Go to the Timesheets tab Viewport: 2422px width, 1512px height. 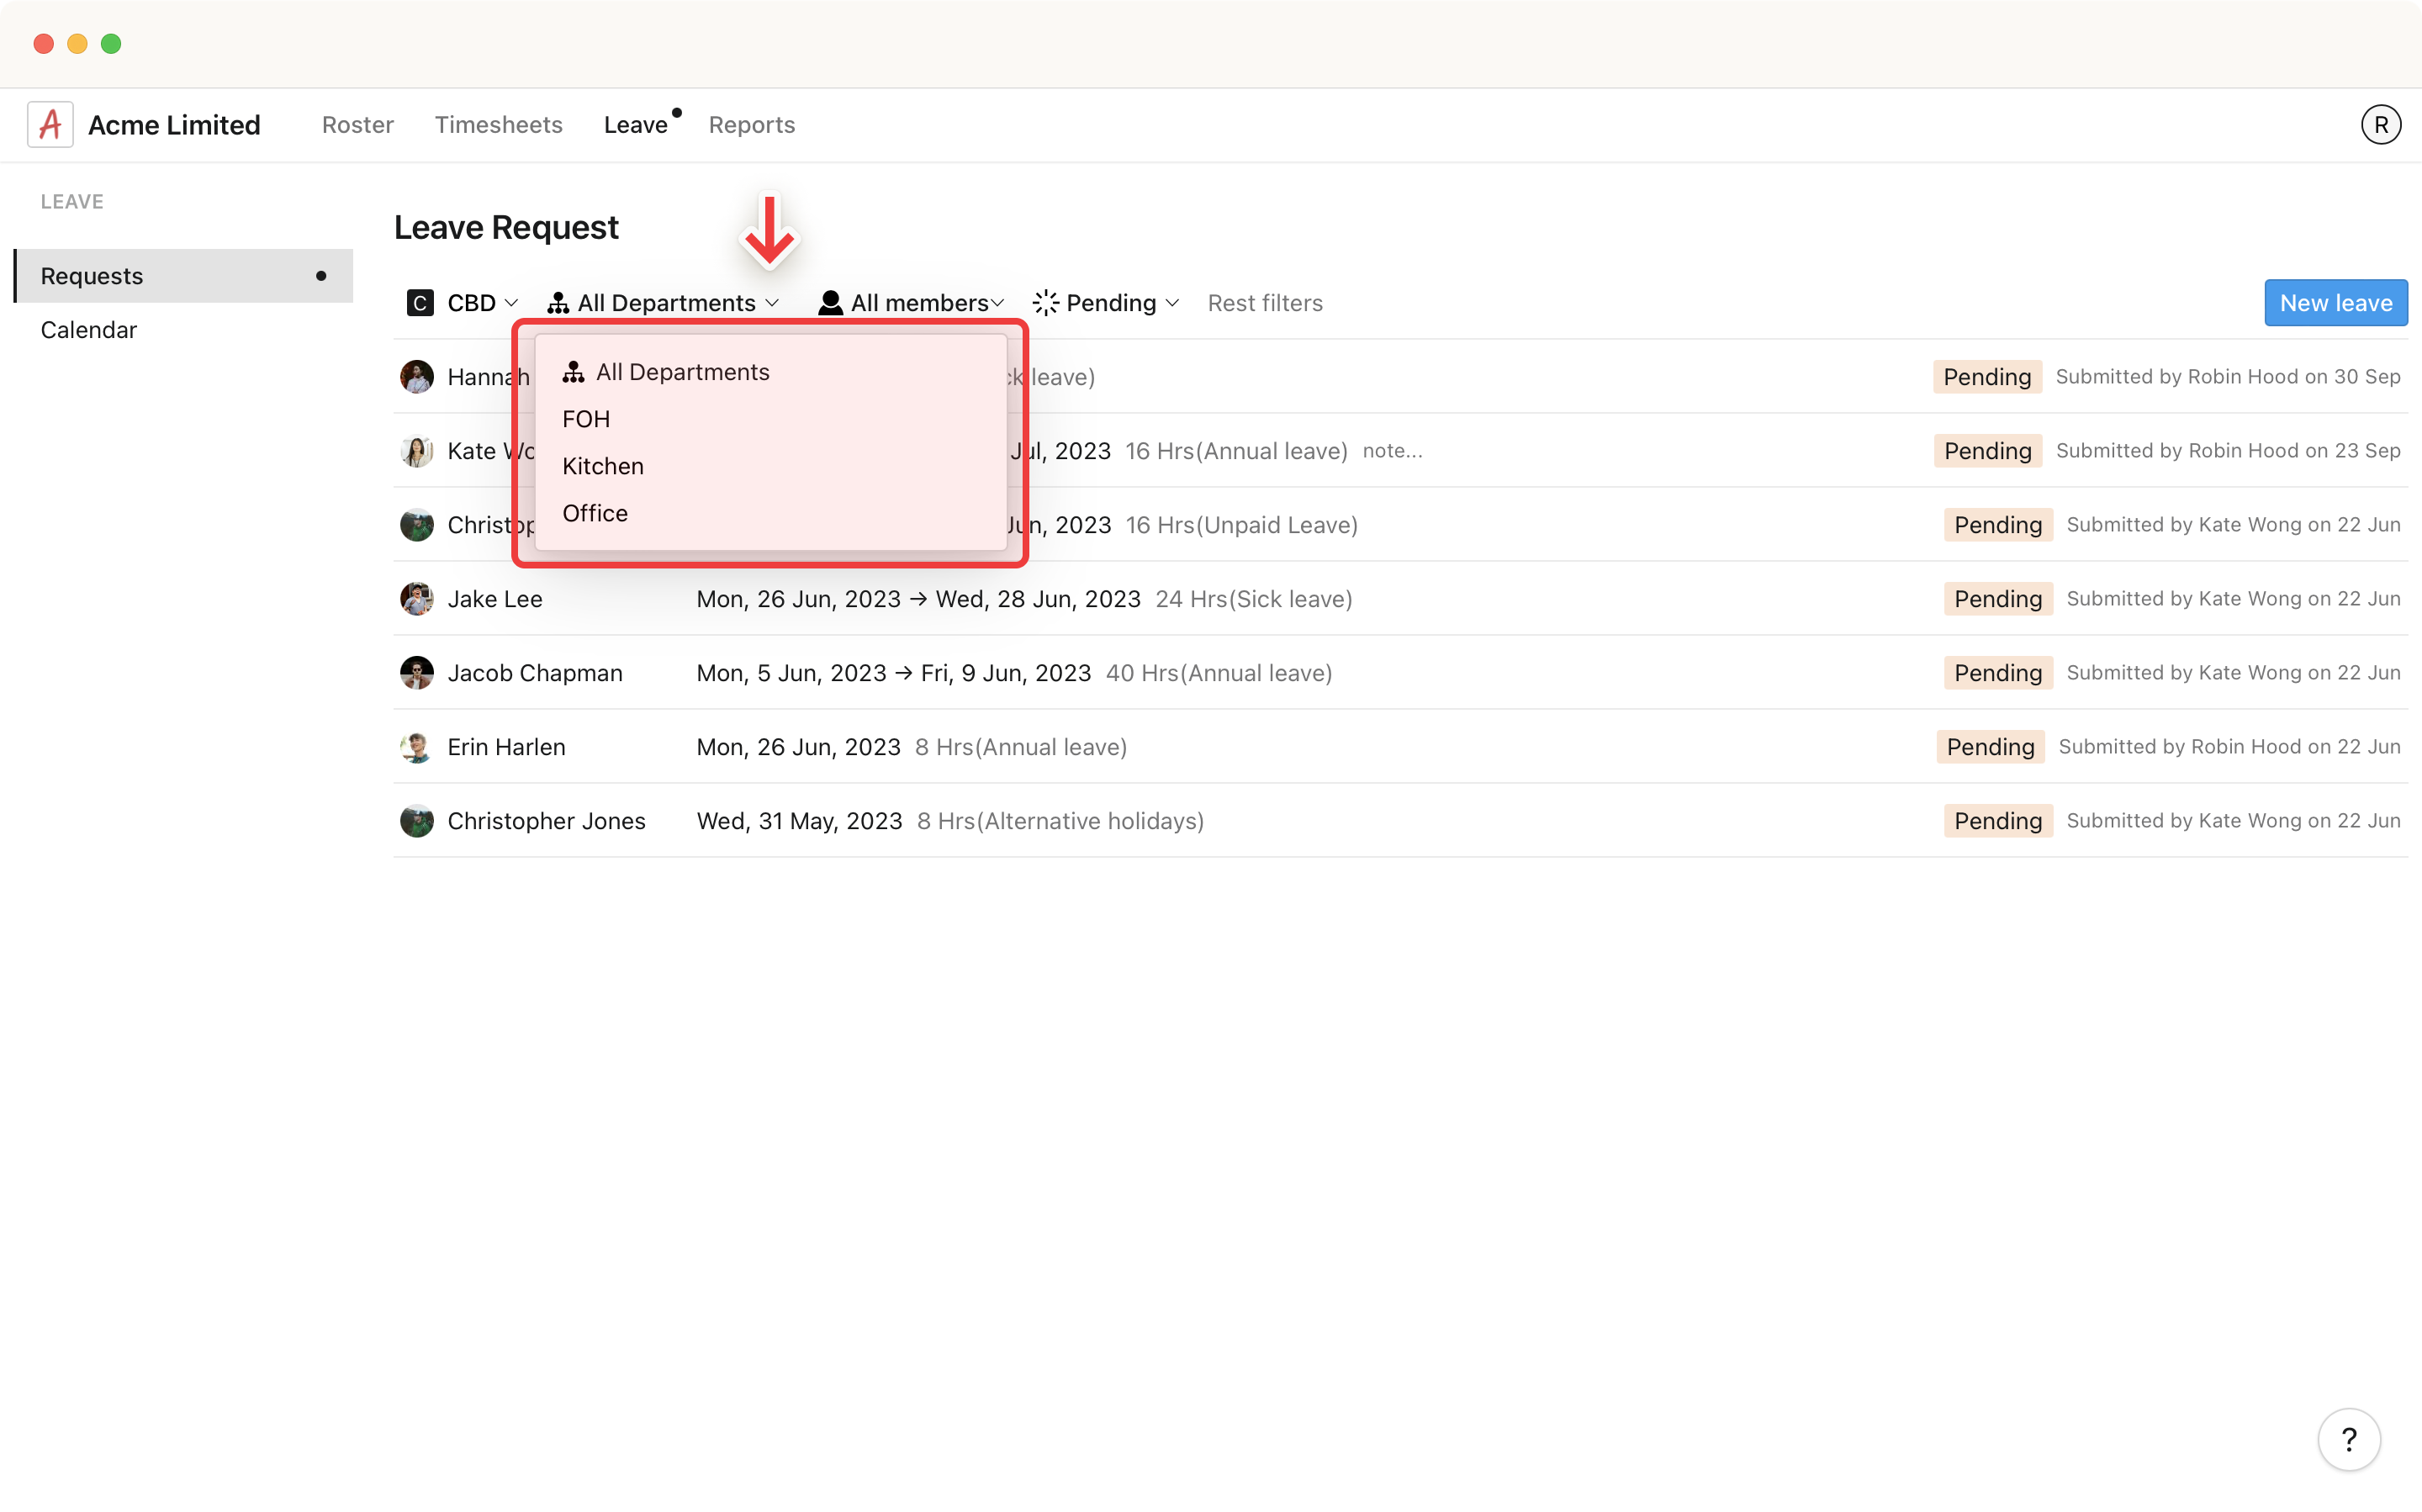coord(498,124)
